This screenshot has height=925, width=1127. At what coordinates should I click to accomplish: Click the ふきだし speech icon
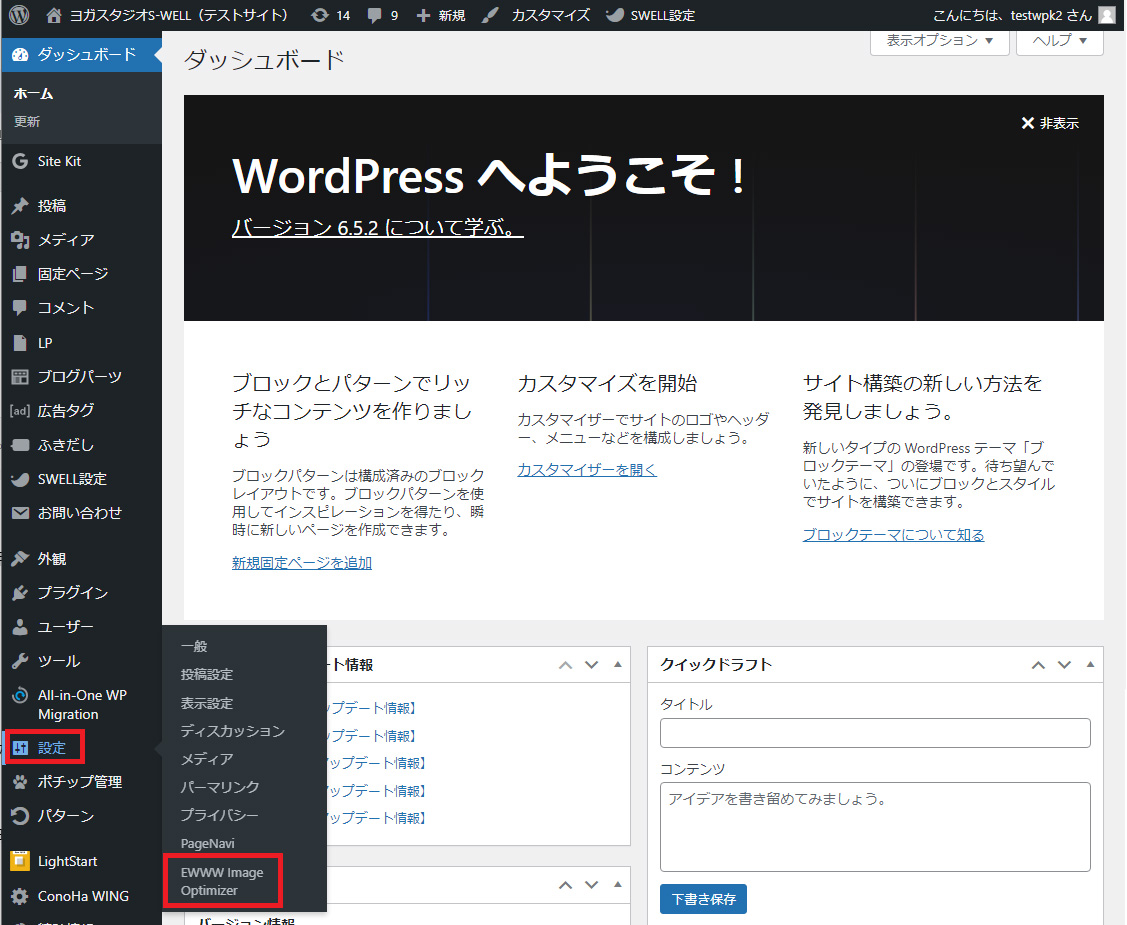click(x=20, y=445)
